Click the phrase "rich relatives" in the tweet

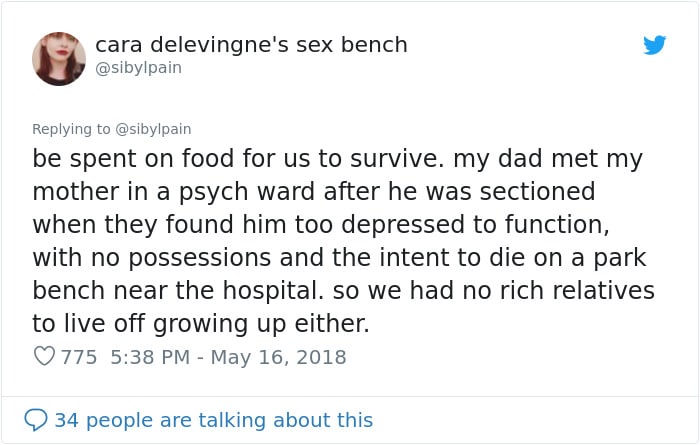coord(577,291)
